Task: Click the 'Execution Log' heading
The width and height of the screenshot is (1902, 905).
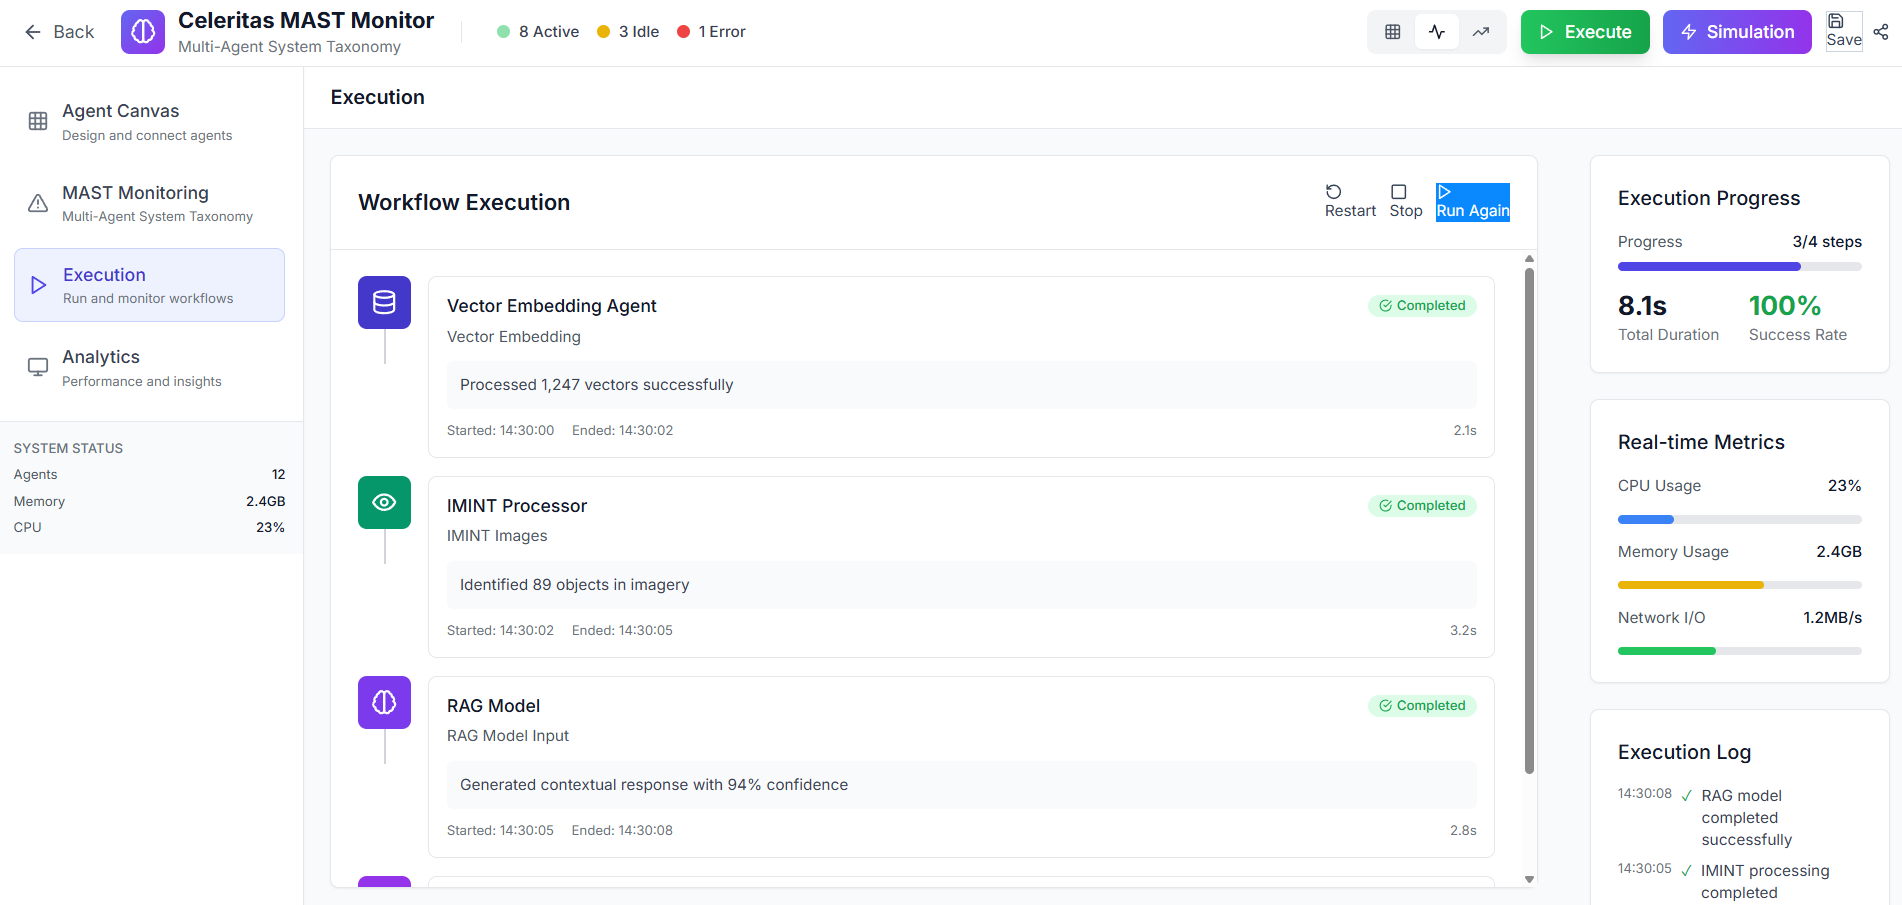Action: (1684, 752)
